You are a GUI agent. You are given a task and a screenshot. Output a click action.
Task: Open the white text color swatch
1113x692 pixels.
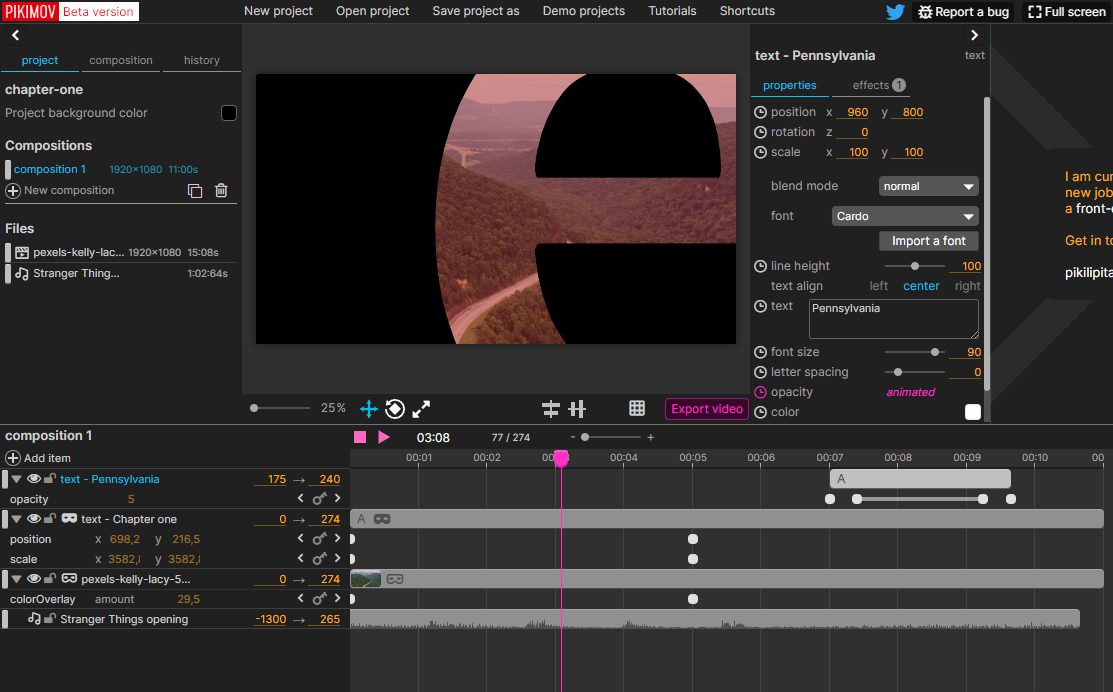(972, 412)
